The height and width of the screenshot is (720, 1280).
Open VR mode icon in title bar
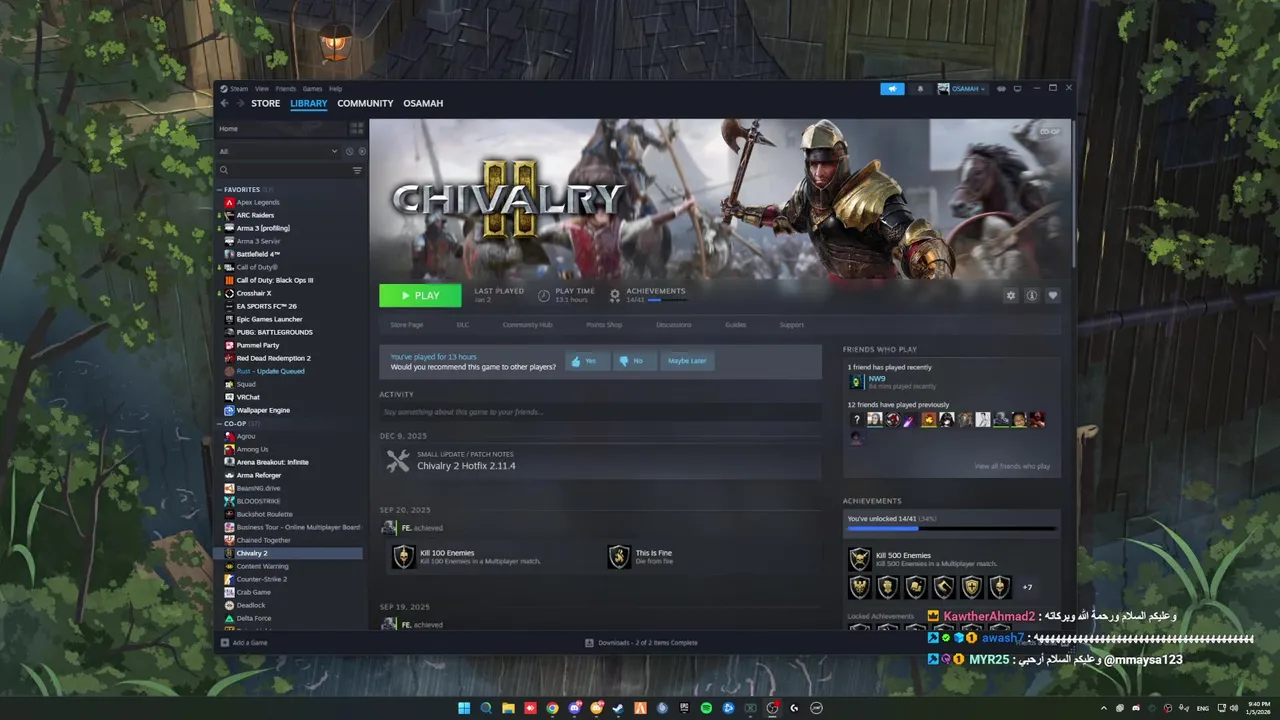pyautogui.click(x=1002, y=89)
